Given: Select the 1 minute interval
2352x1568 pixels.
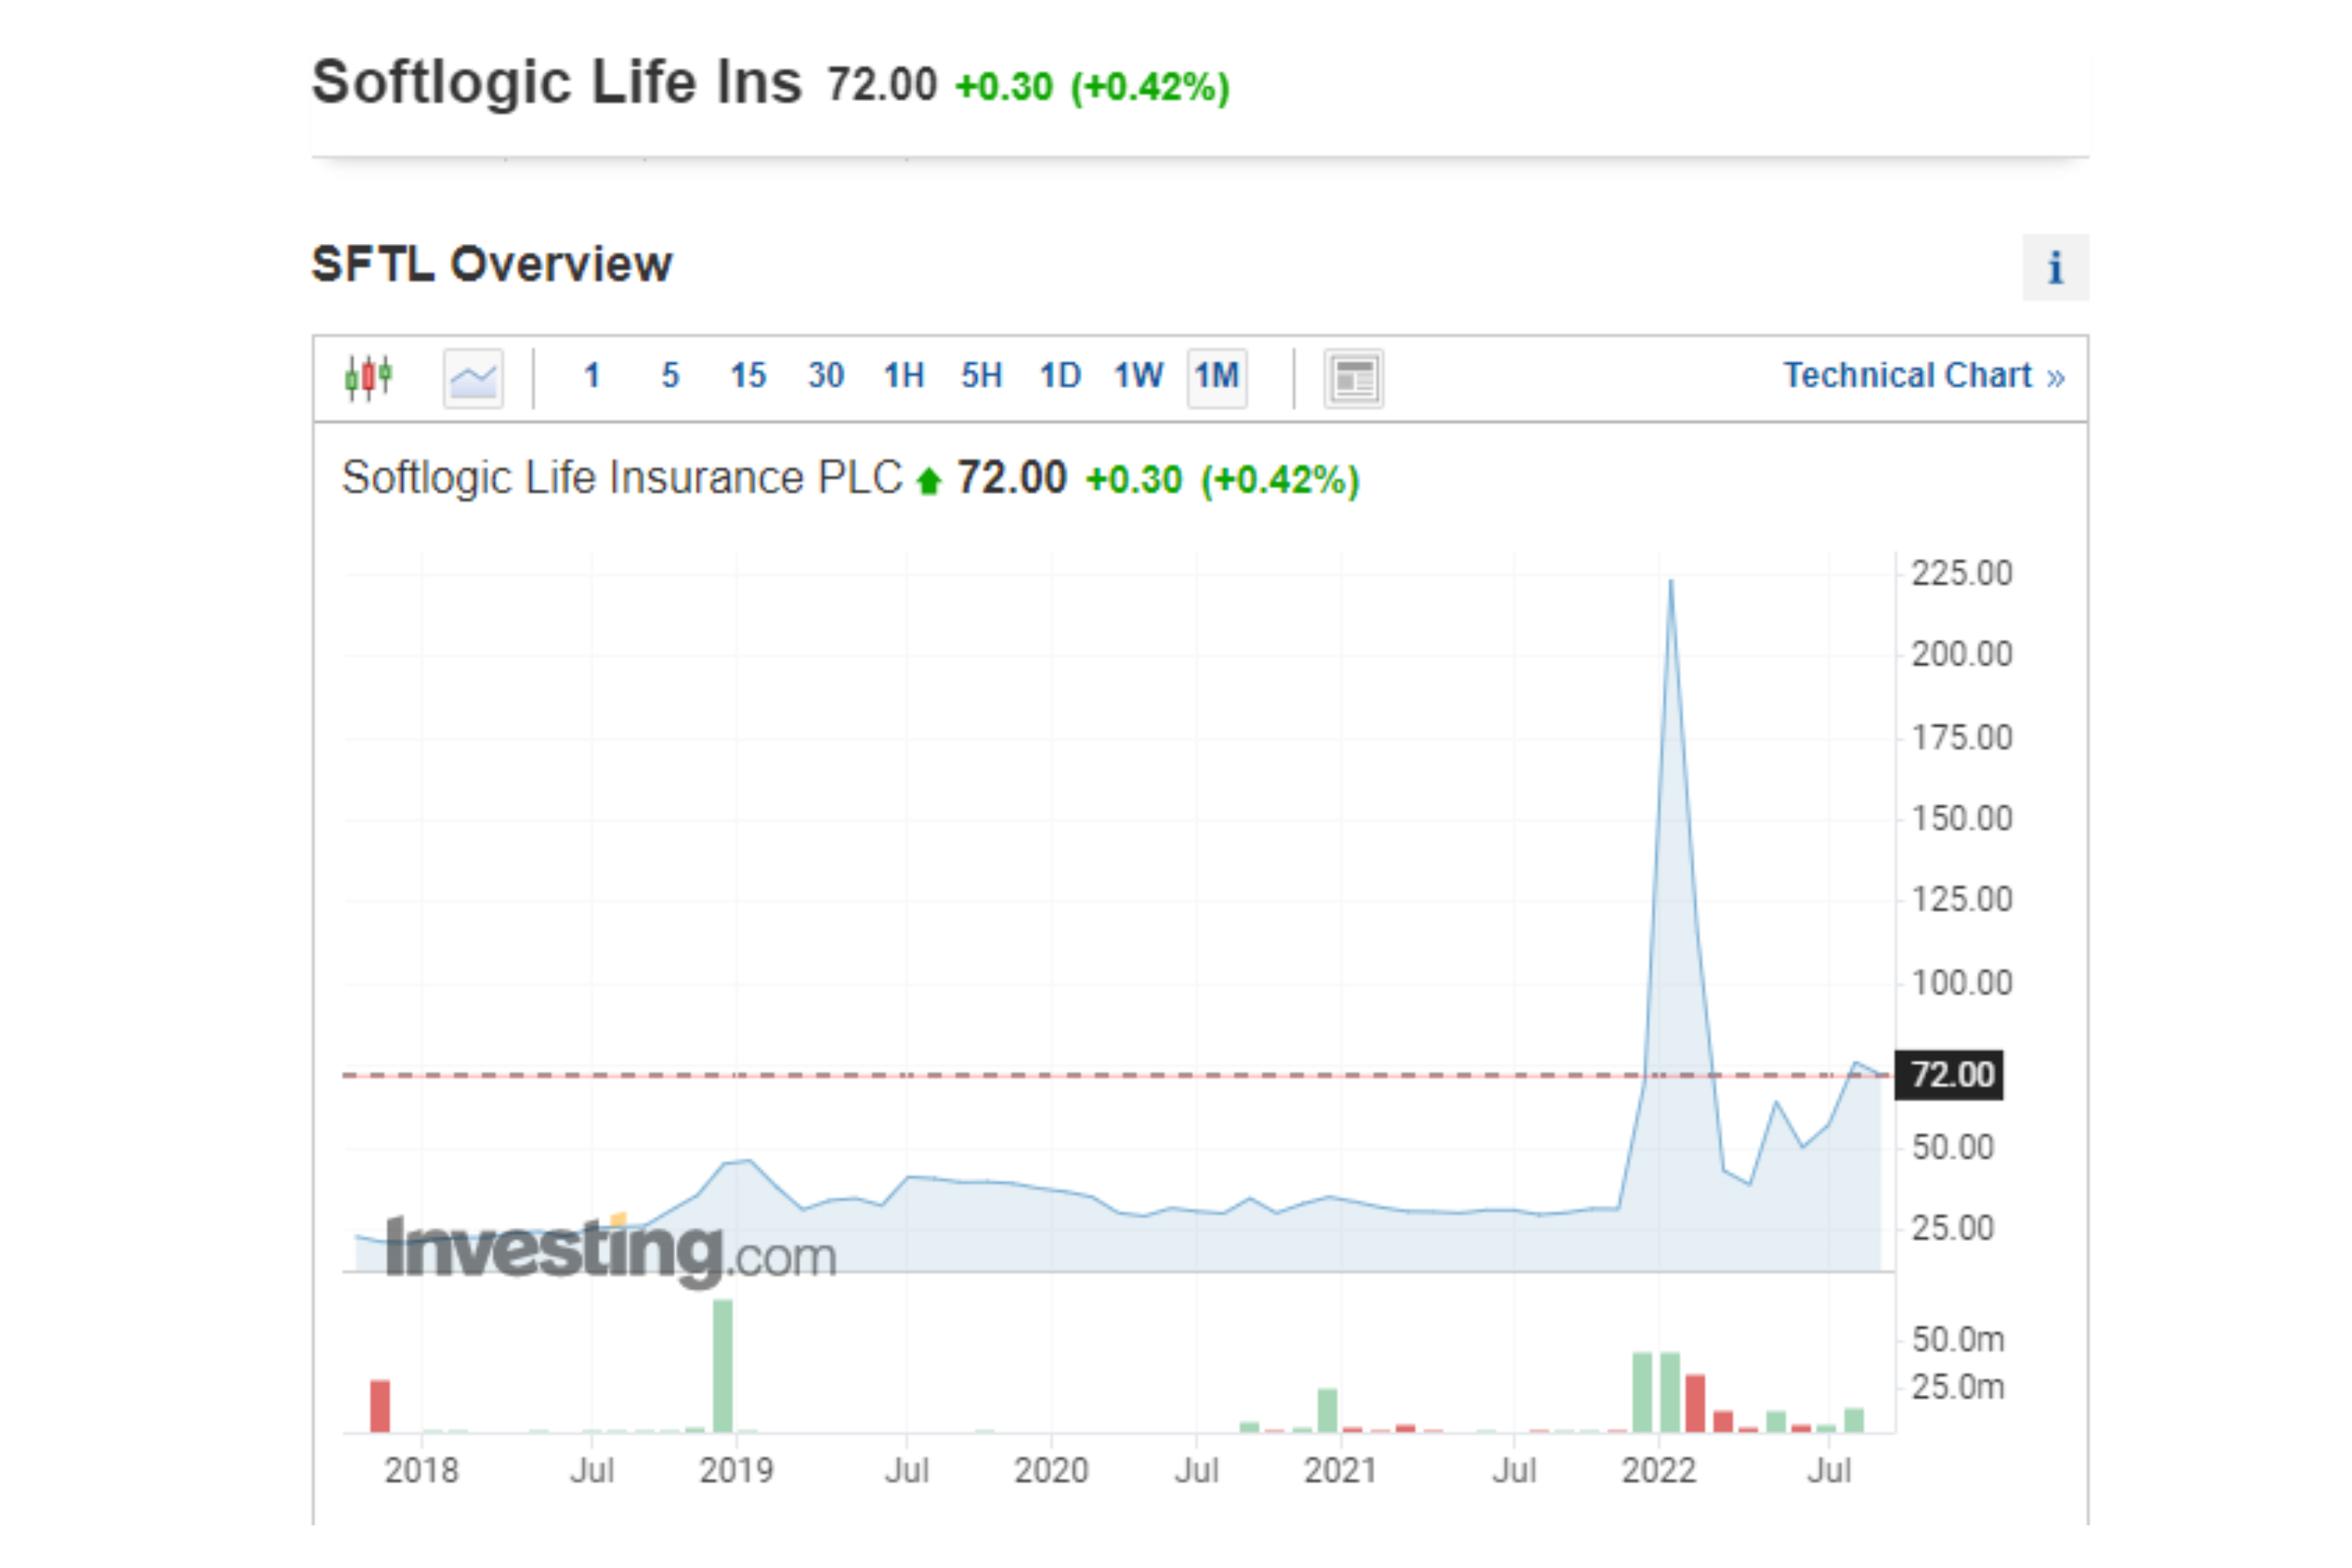Looking at the screenshot, I should pos(592,376).
